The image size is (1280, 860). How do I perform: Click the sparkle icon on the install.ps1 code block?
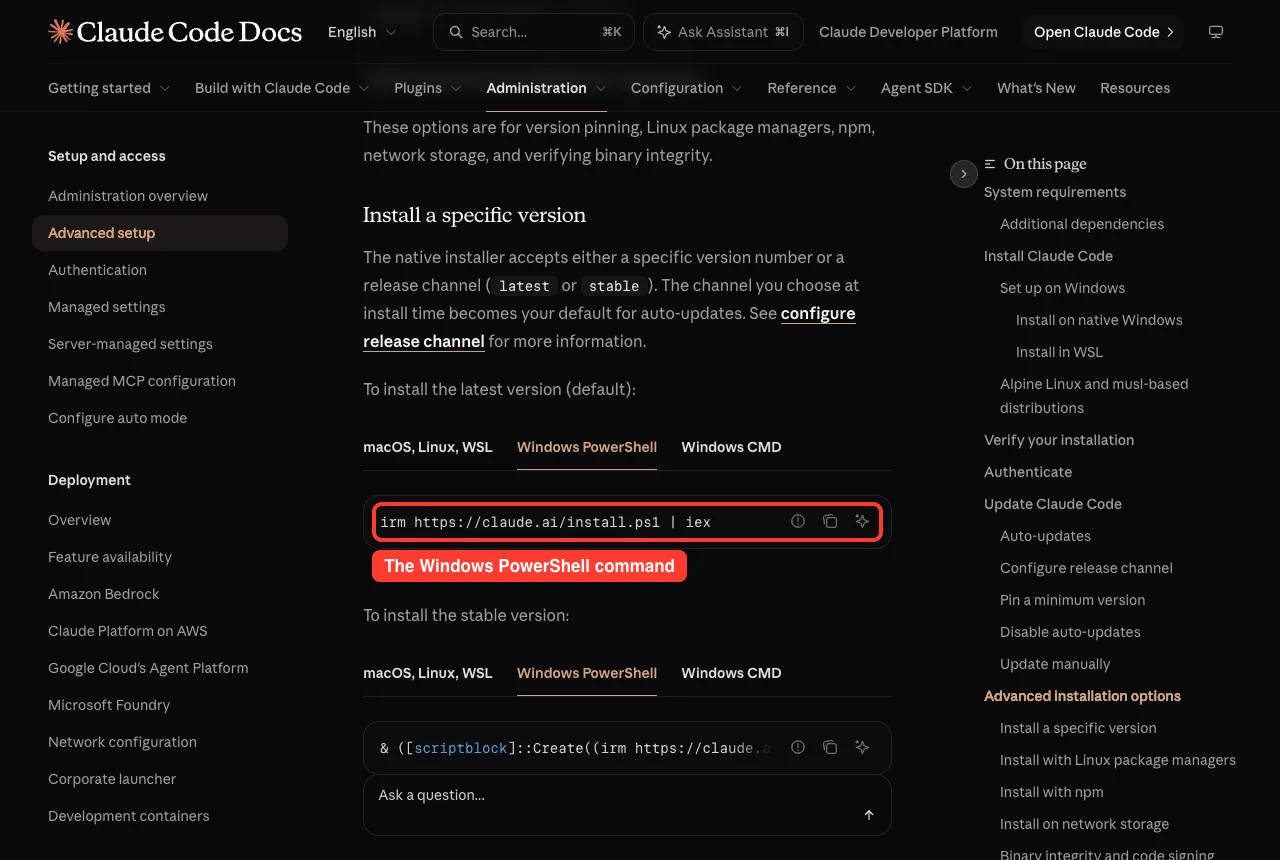coord(862,521)
